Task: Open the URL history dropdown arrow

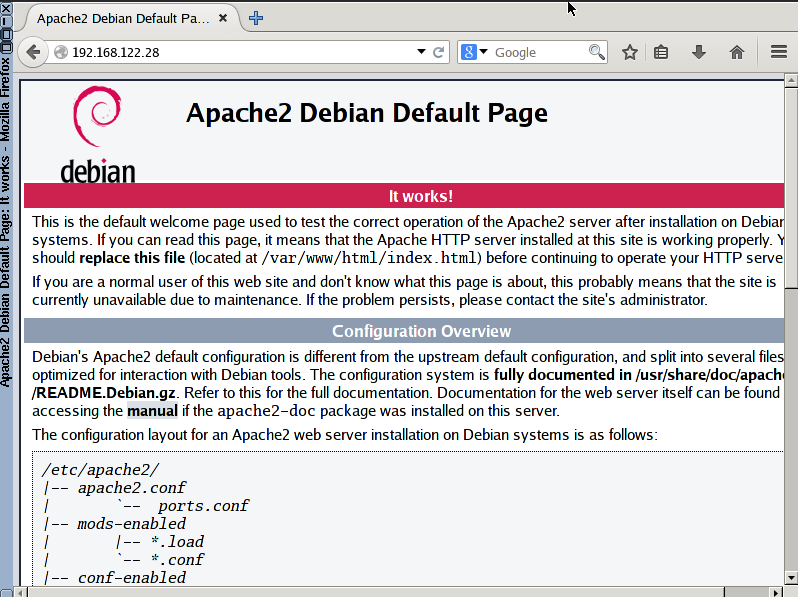Action: pos(421,52)
